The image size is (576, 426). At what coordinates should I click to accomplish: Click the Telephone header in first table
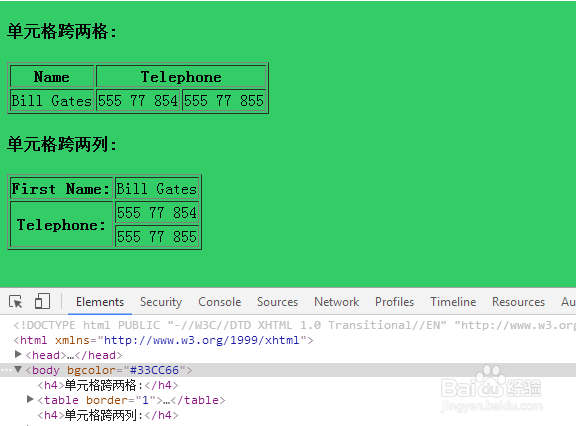click(181, 76)
